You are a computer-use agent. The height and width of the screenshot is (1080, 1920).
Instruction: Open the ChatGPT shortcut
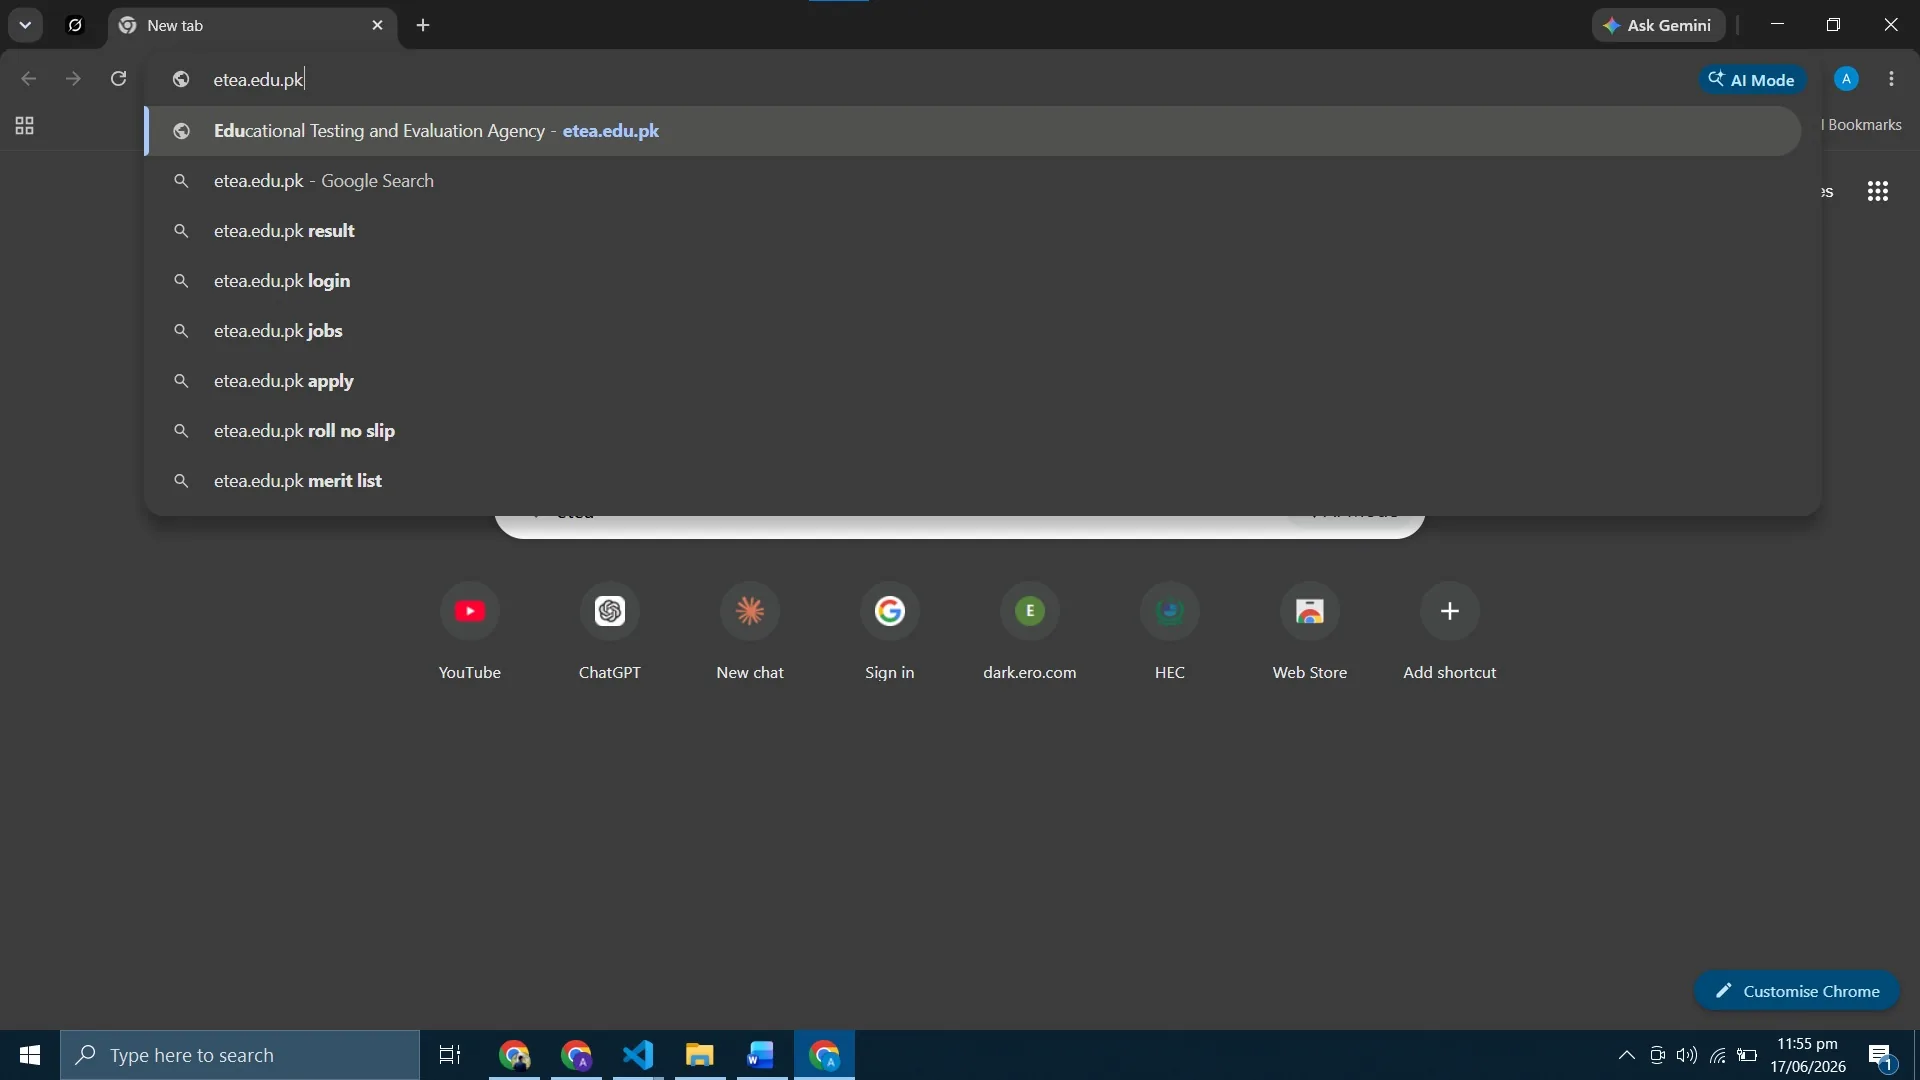coord(610,632)
